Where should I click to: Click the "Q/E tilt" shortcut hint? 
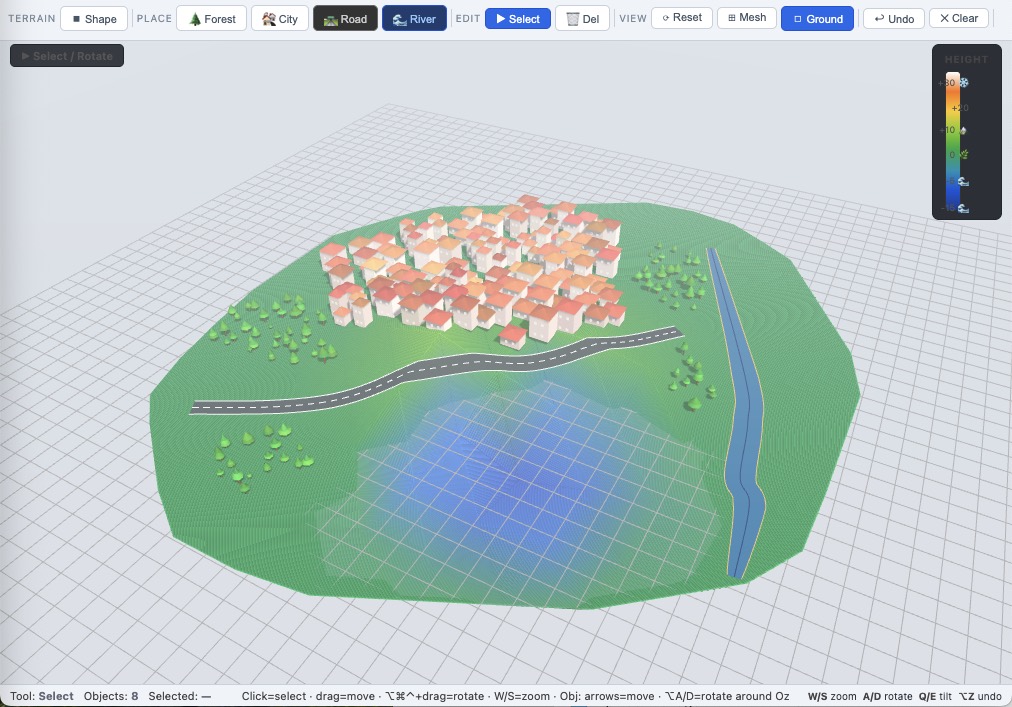pyautogui.click(x=935, y=696)
